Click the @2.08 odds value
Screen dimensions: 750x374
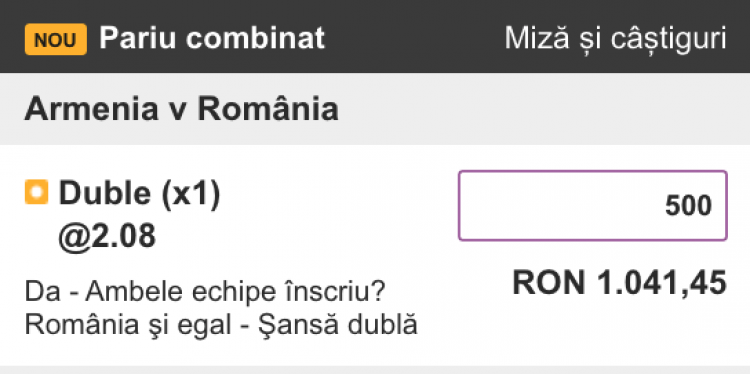(107, 236)
